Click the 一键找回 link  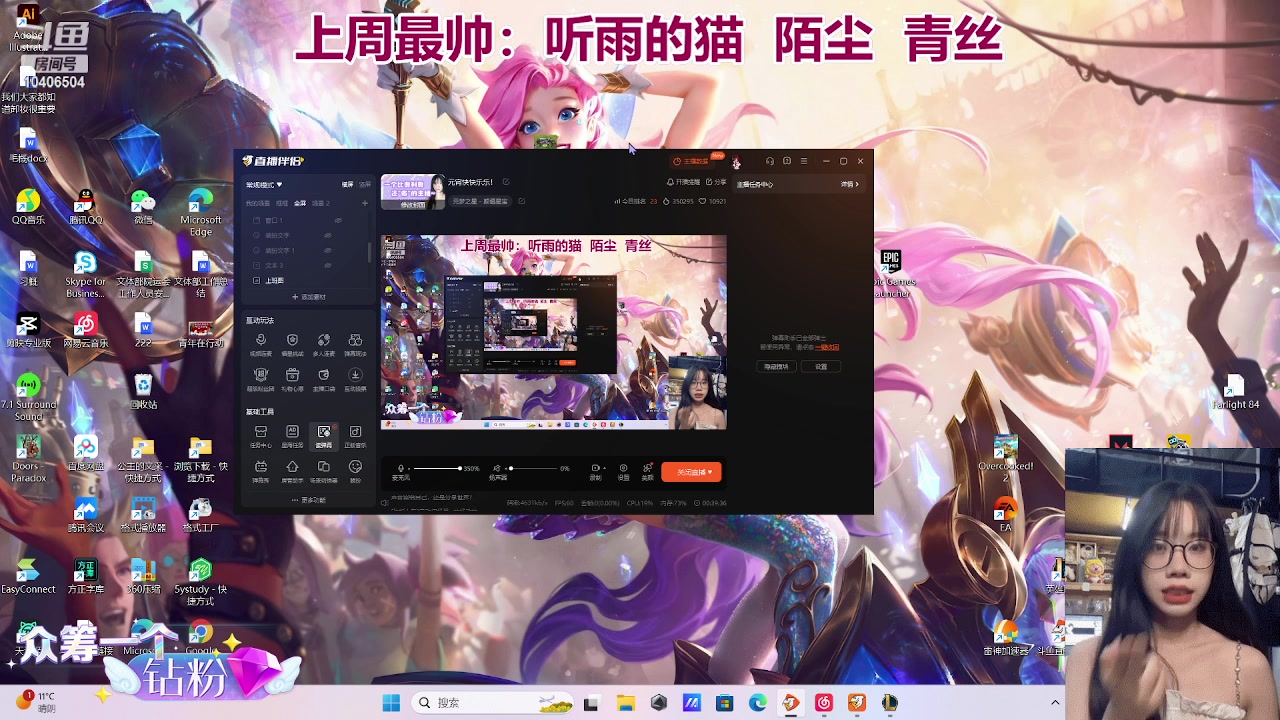(x=827, y=347)
